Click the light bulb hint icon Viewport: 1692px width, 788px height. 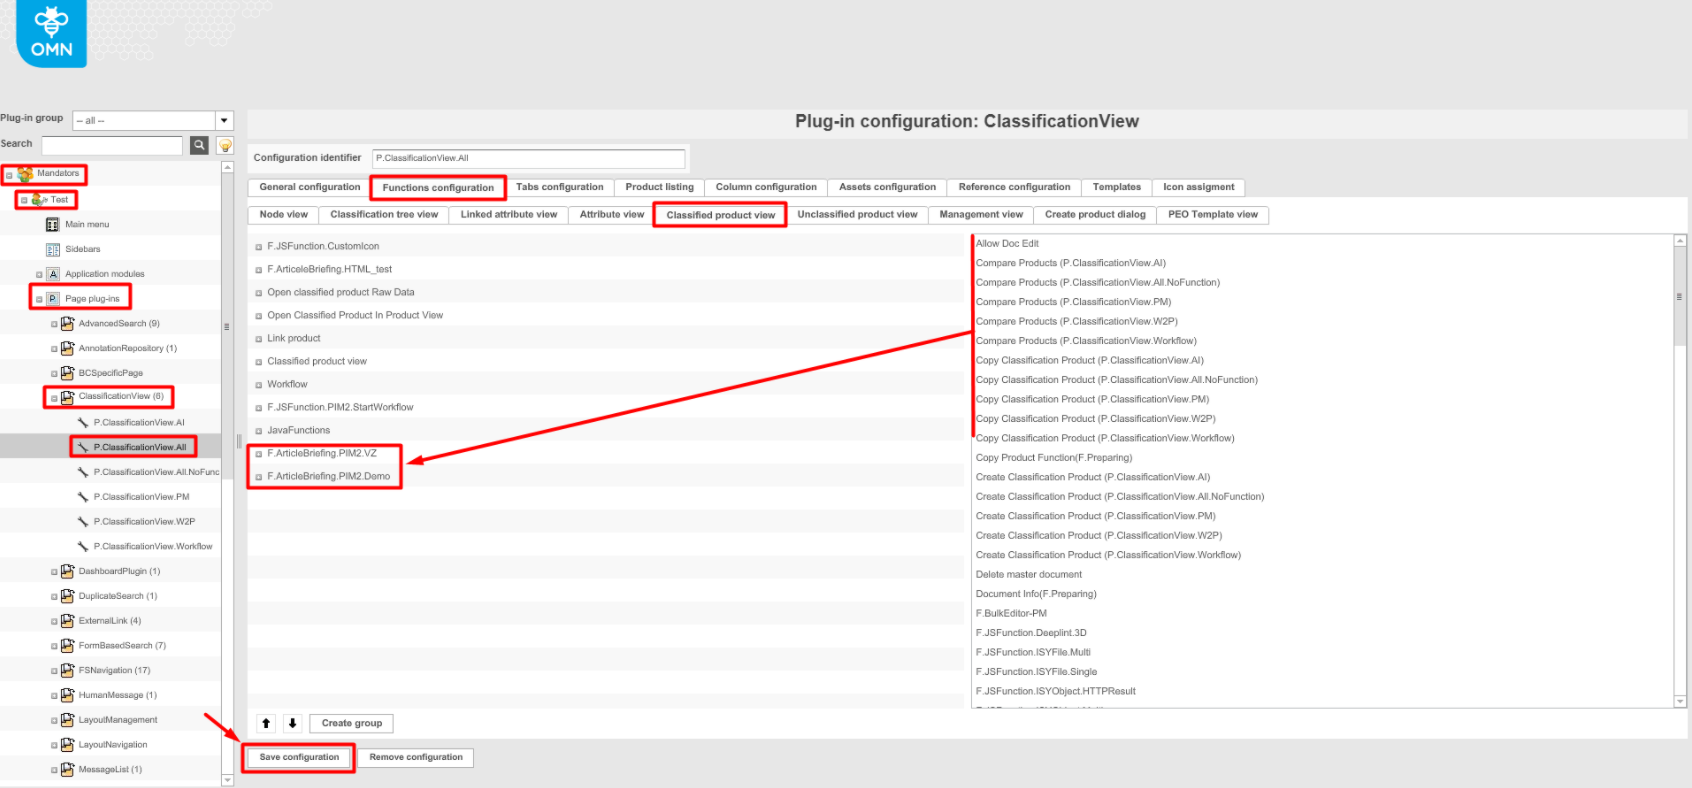(x=226, y=146)
